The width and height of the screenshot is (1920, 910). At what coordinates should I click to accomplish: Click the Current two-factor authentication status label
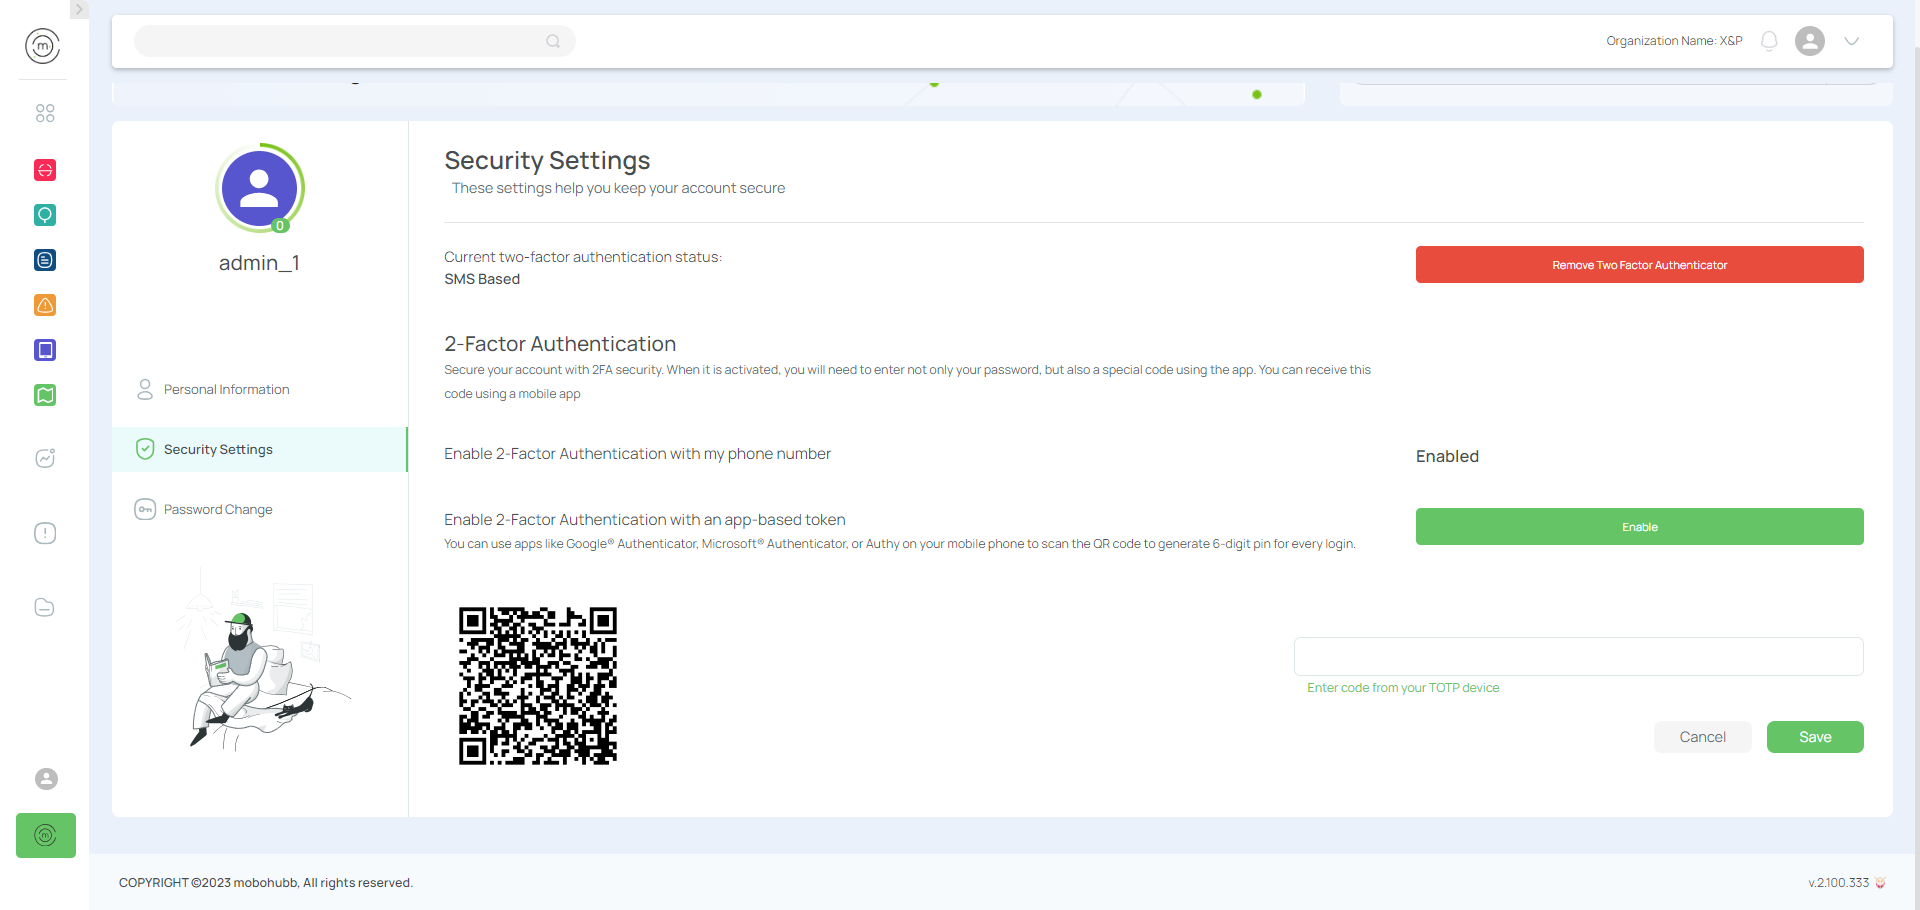[583, 257]
